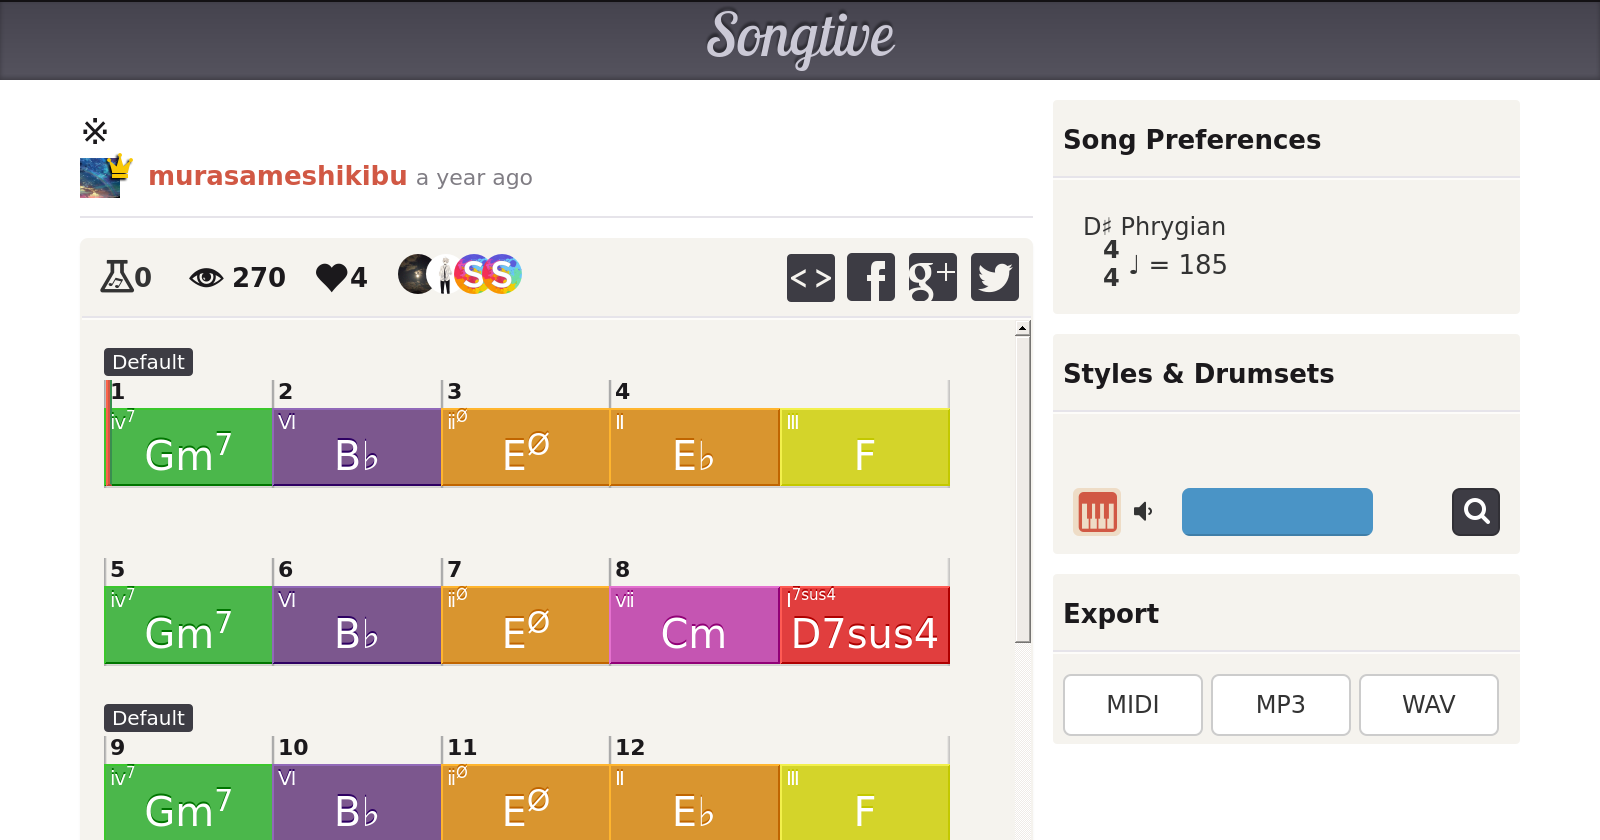
Task: Export the song as MIDI
Action: coord(1132,705)
